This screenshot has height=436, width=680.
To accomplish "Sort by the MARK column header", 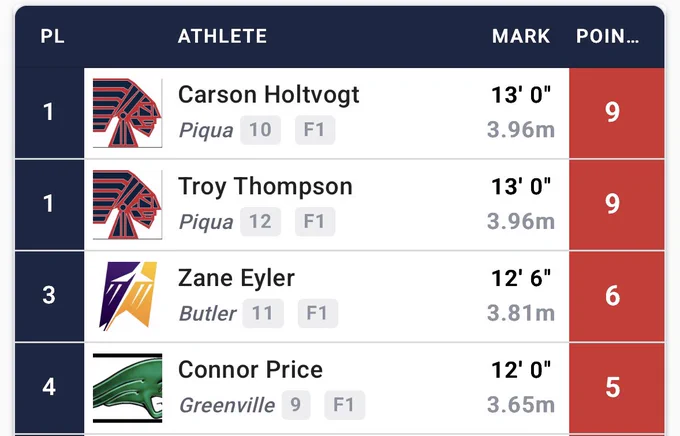I will 521,36.
